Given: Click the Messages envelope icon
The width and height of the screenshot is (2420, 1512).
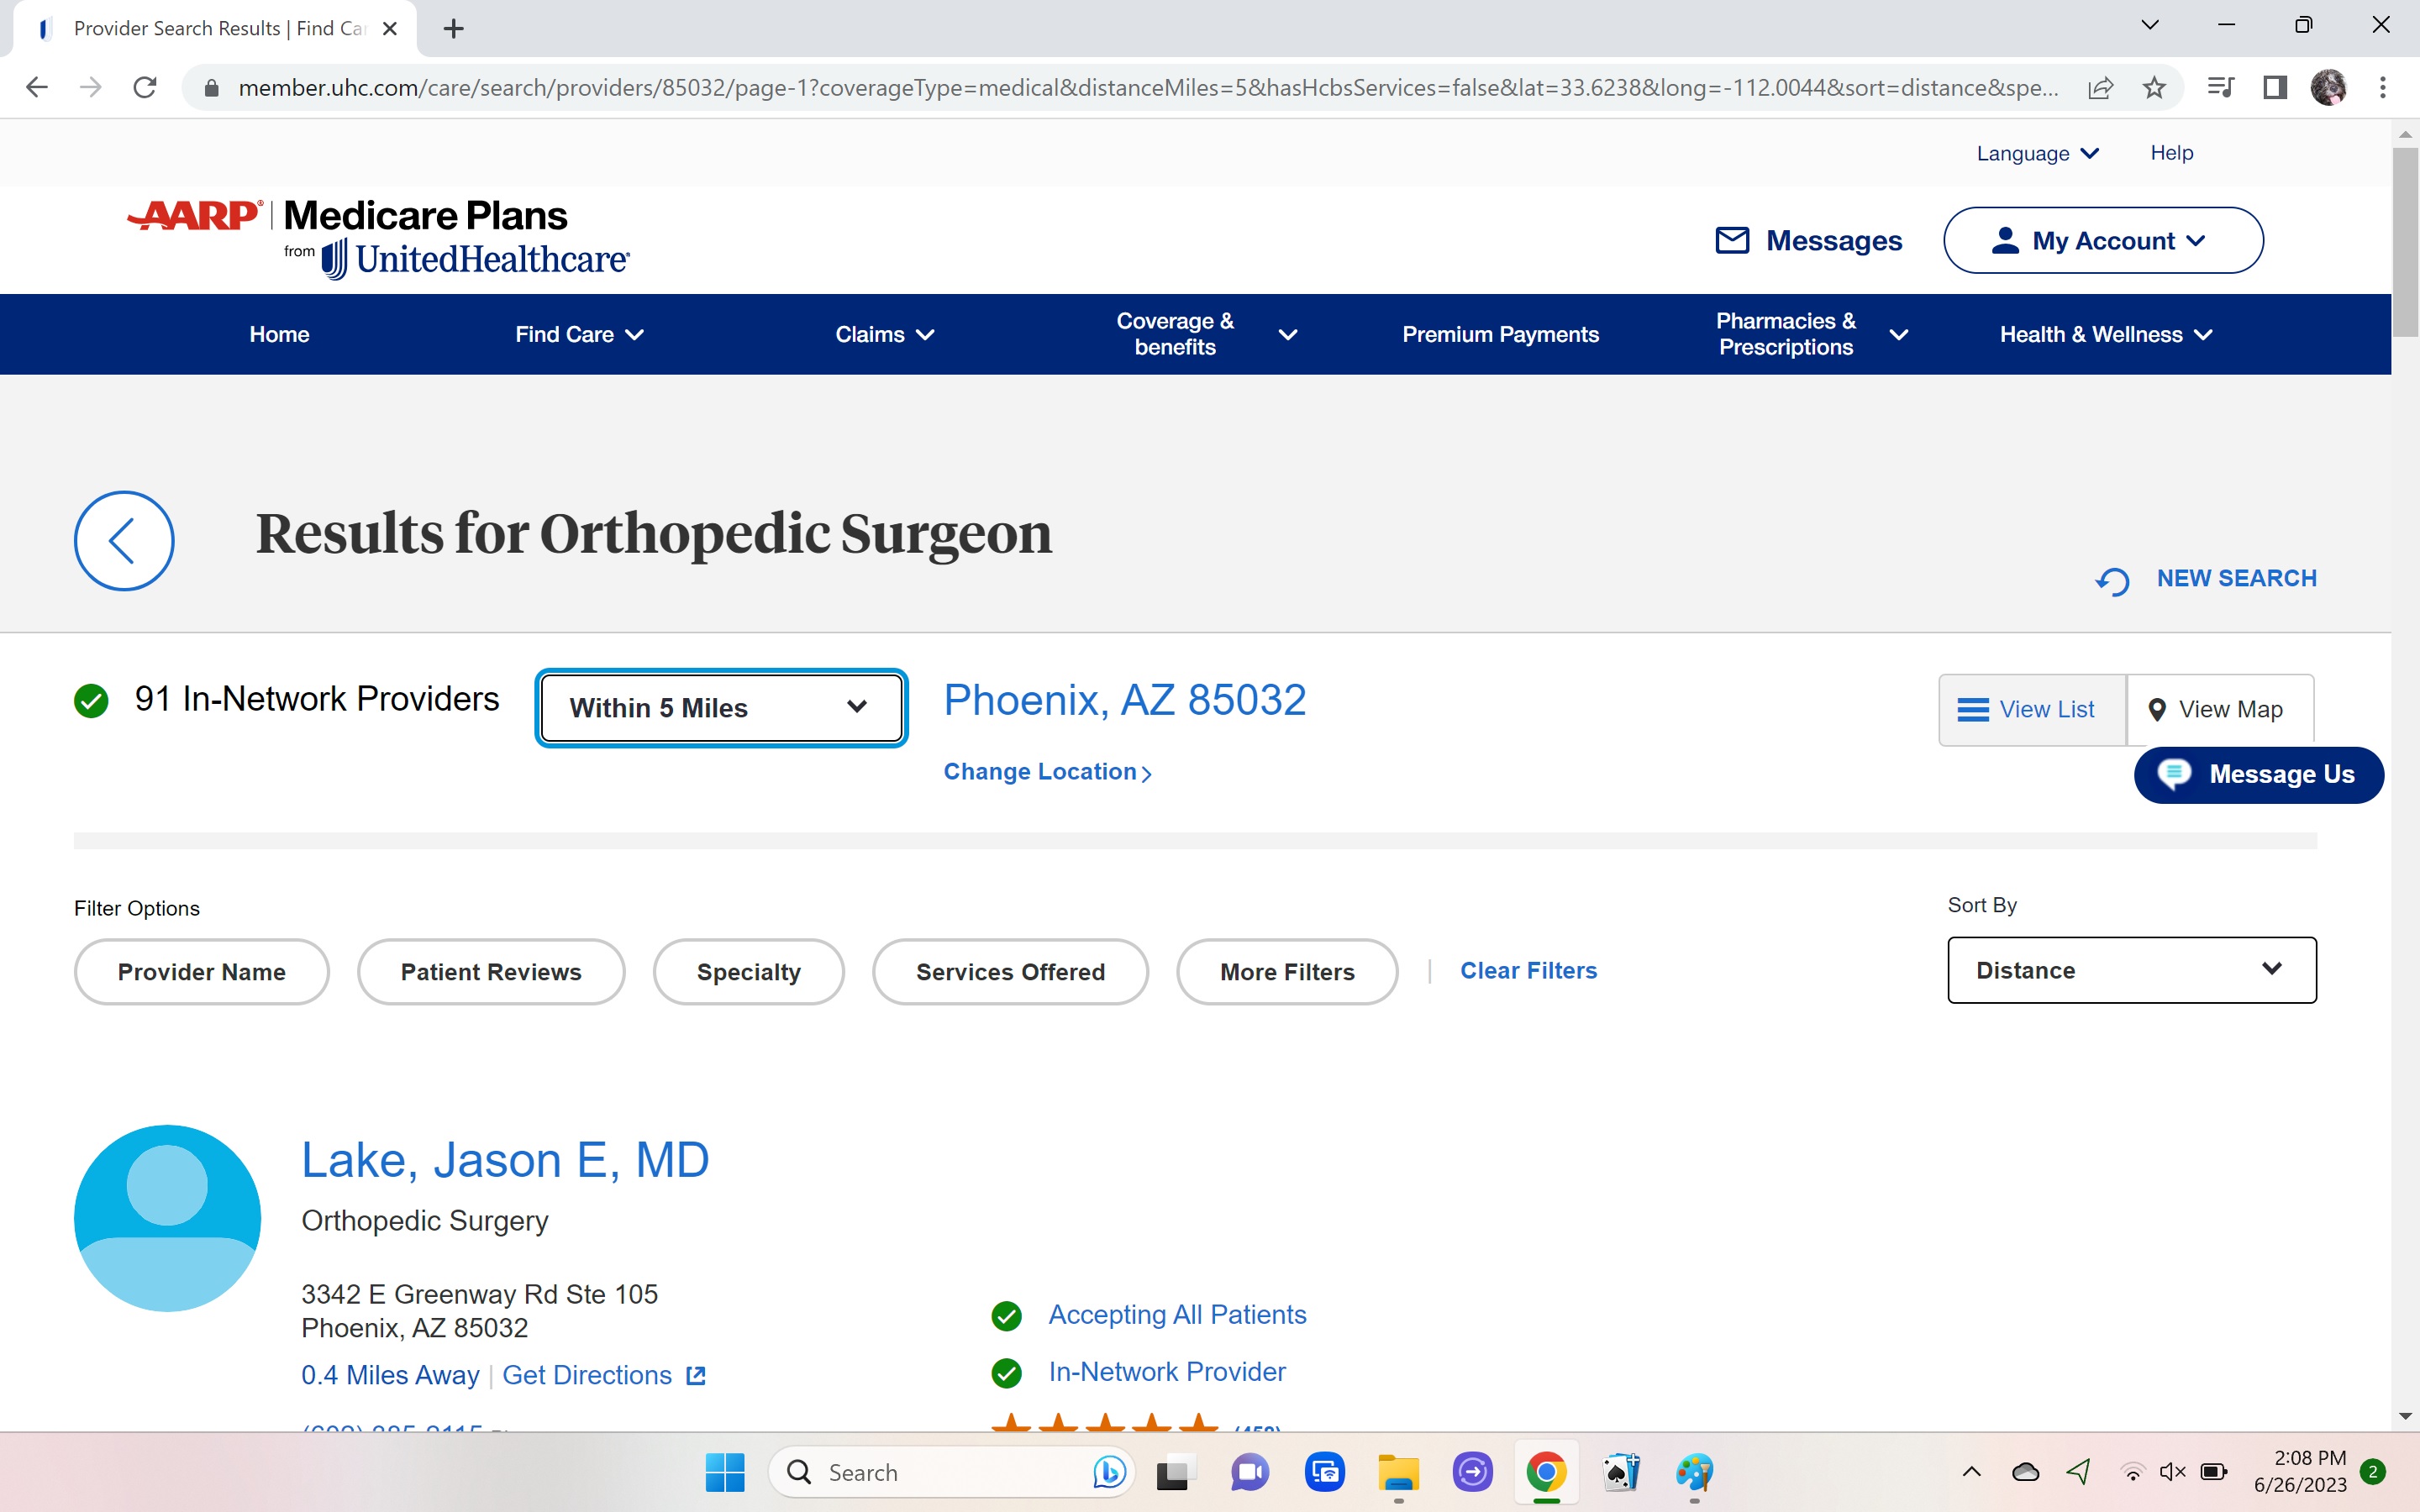Looking at the screenshot, I should pyautogui.click(x=1732, y=240).
